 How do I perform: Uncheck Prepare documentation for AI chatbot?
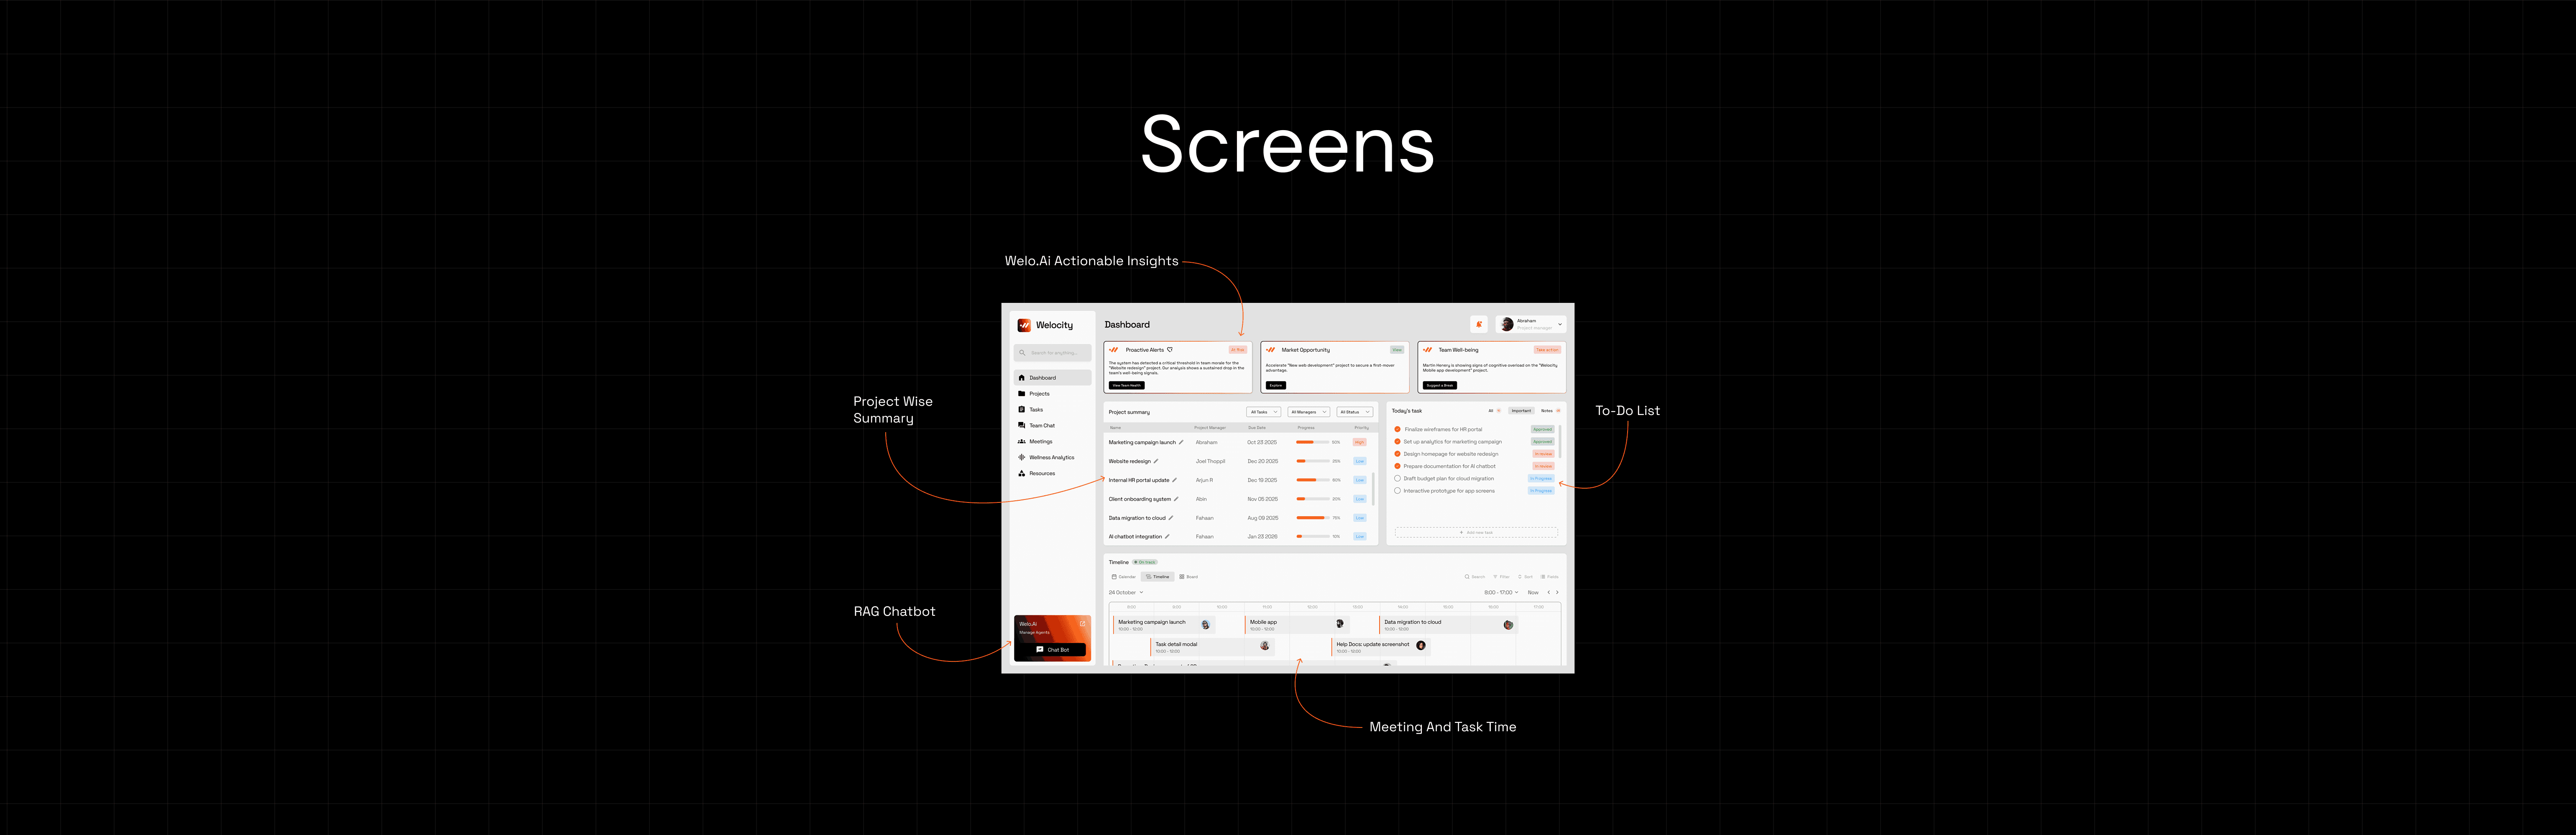pos(1397,466)
